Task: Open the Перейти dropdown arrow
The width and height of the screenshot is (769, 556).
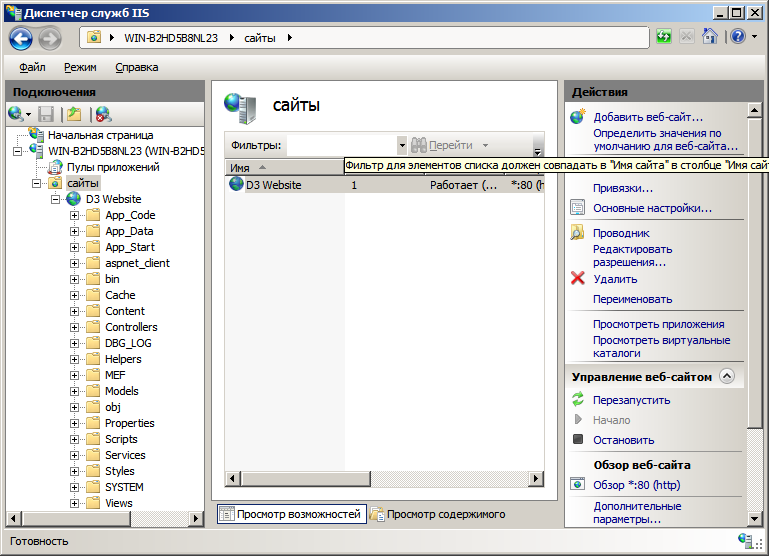Action: [x=486, y=145]
